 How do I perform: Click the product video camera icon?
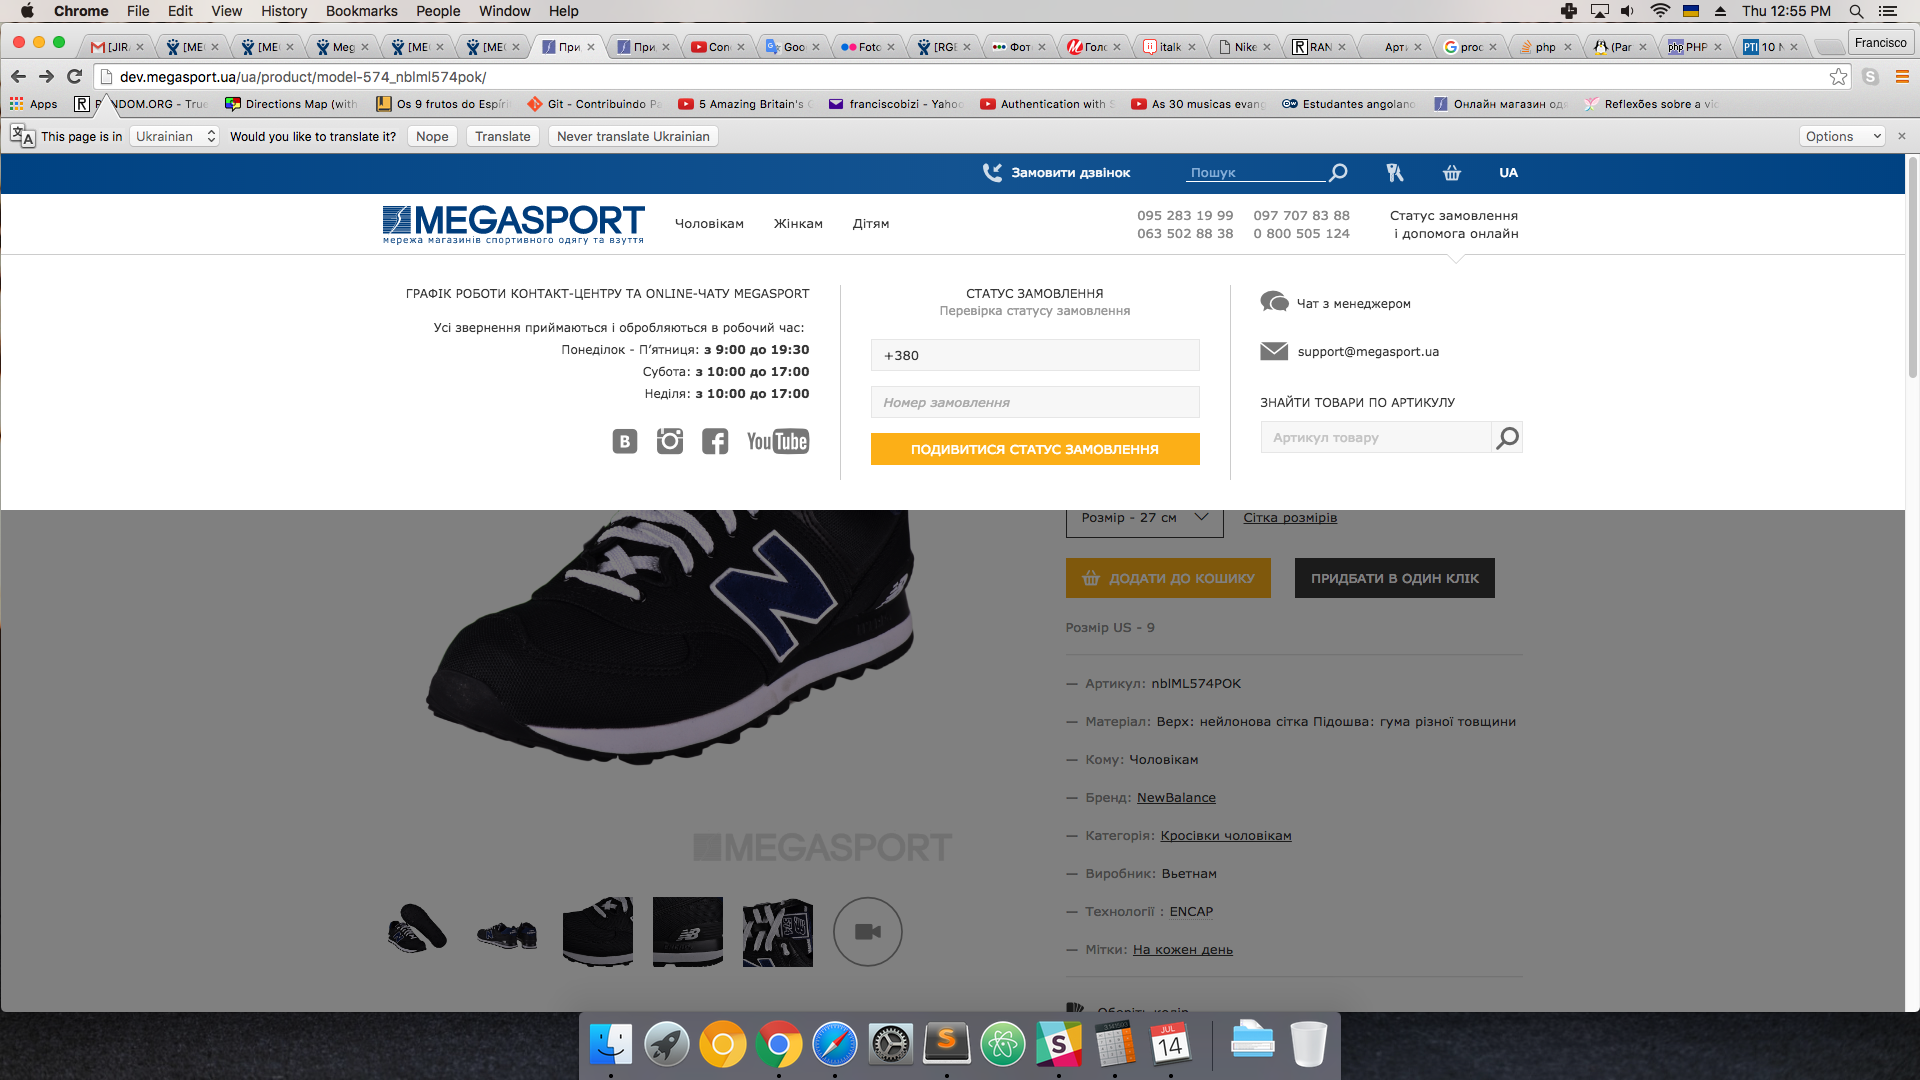pos(867,931)
